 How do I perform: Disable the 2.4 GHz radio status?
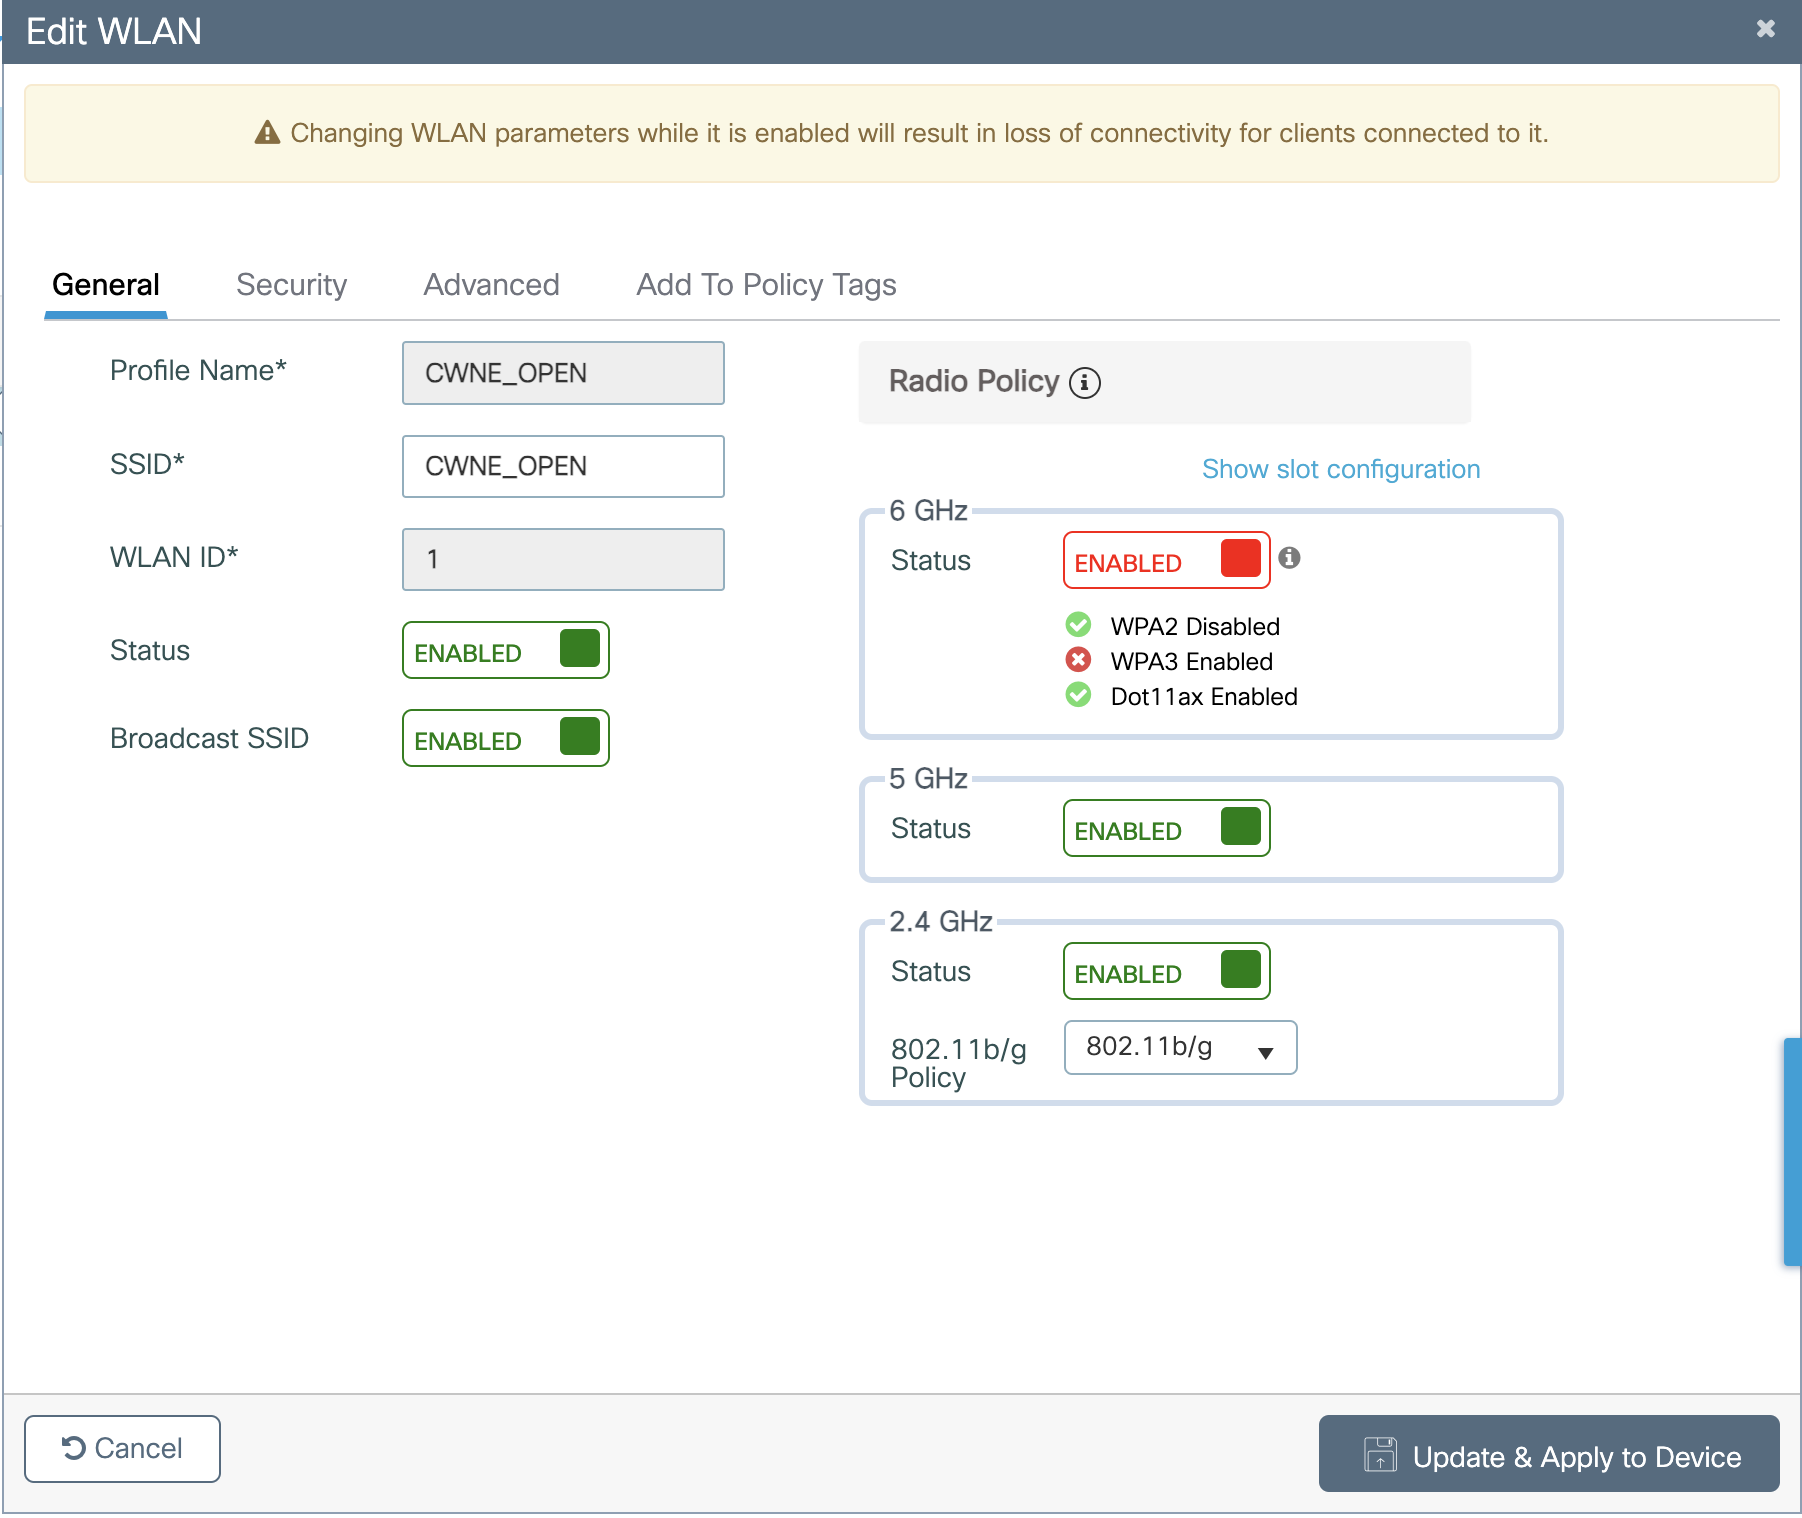(1166, 972)
